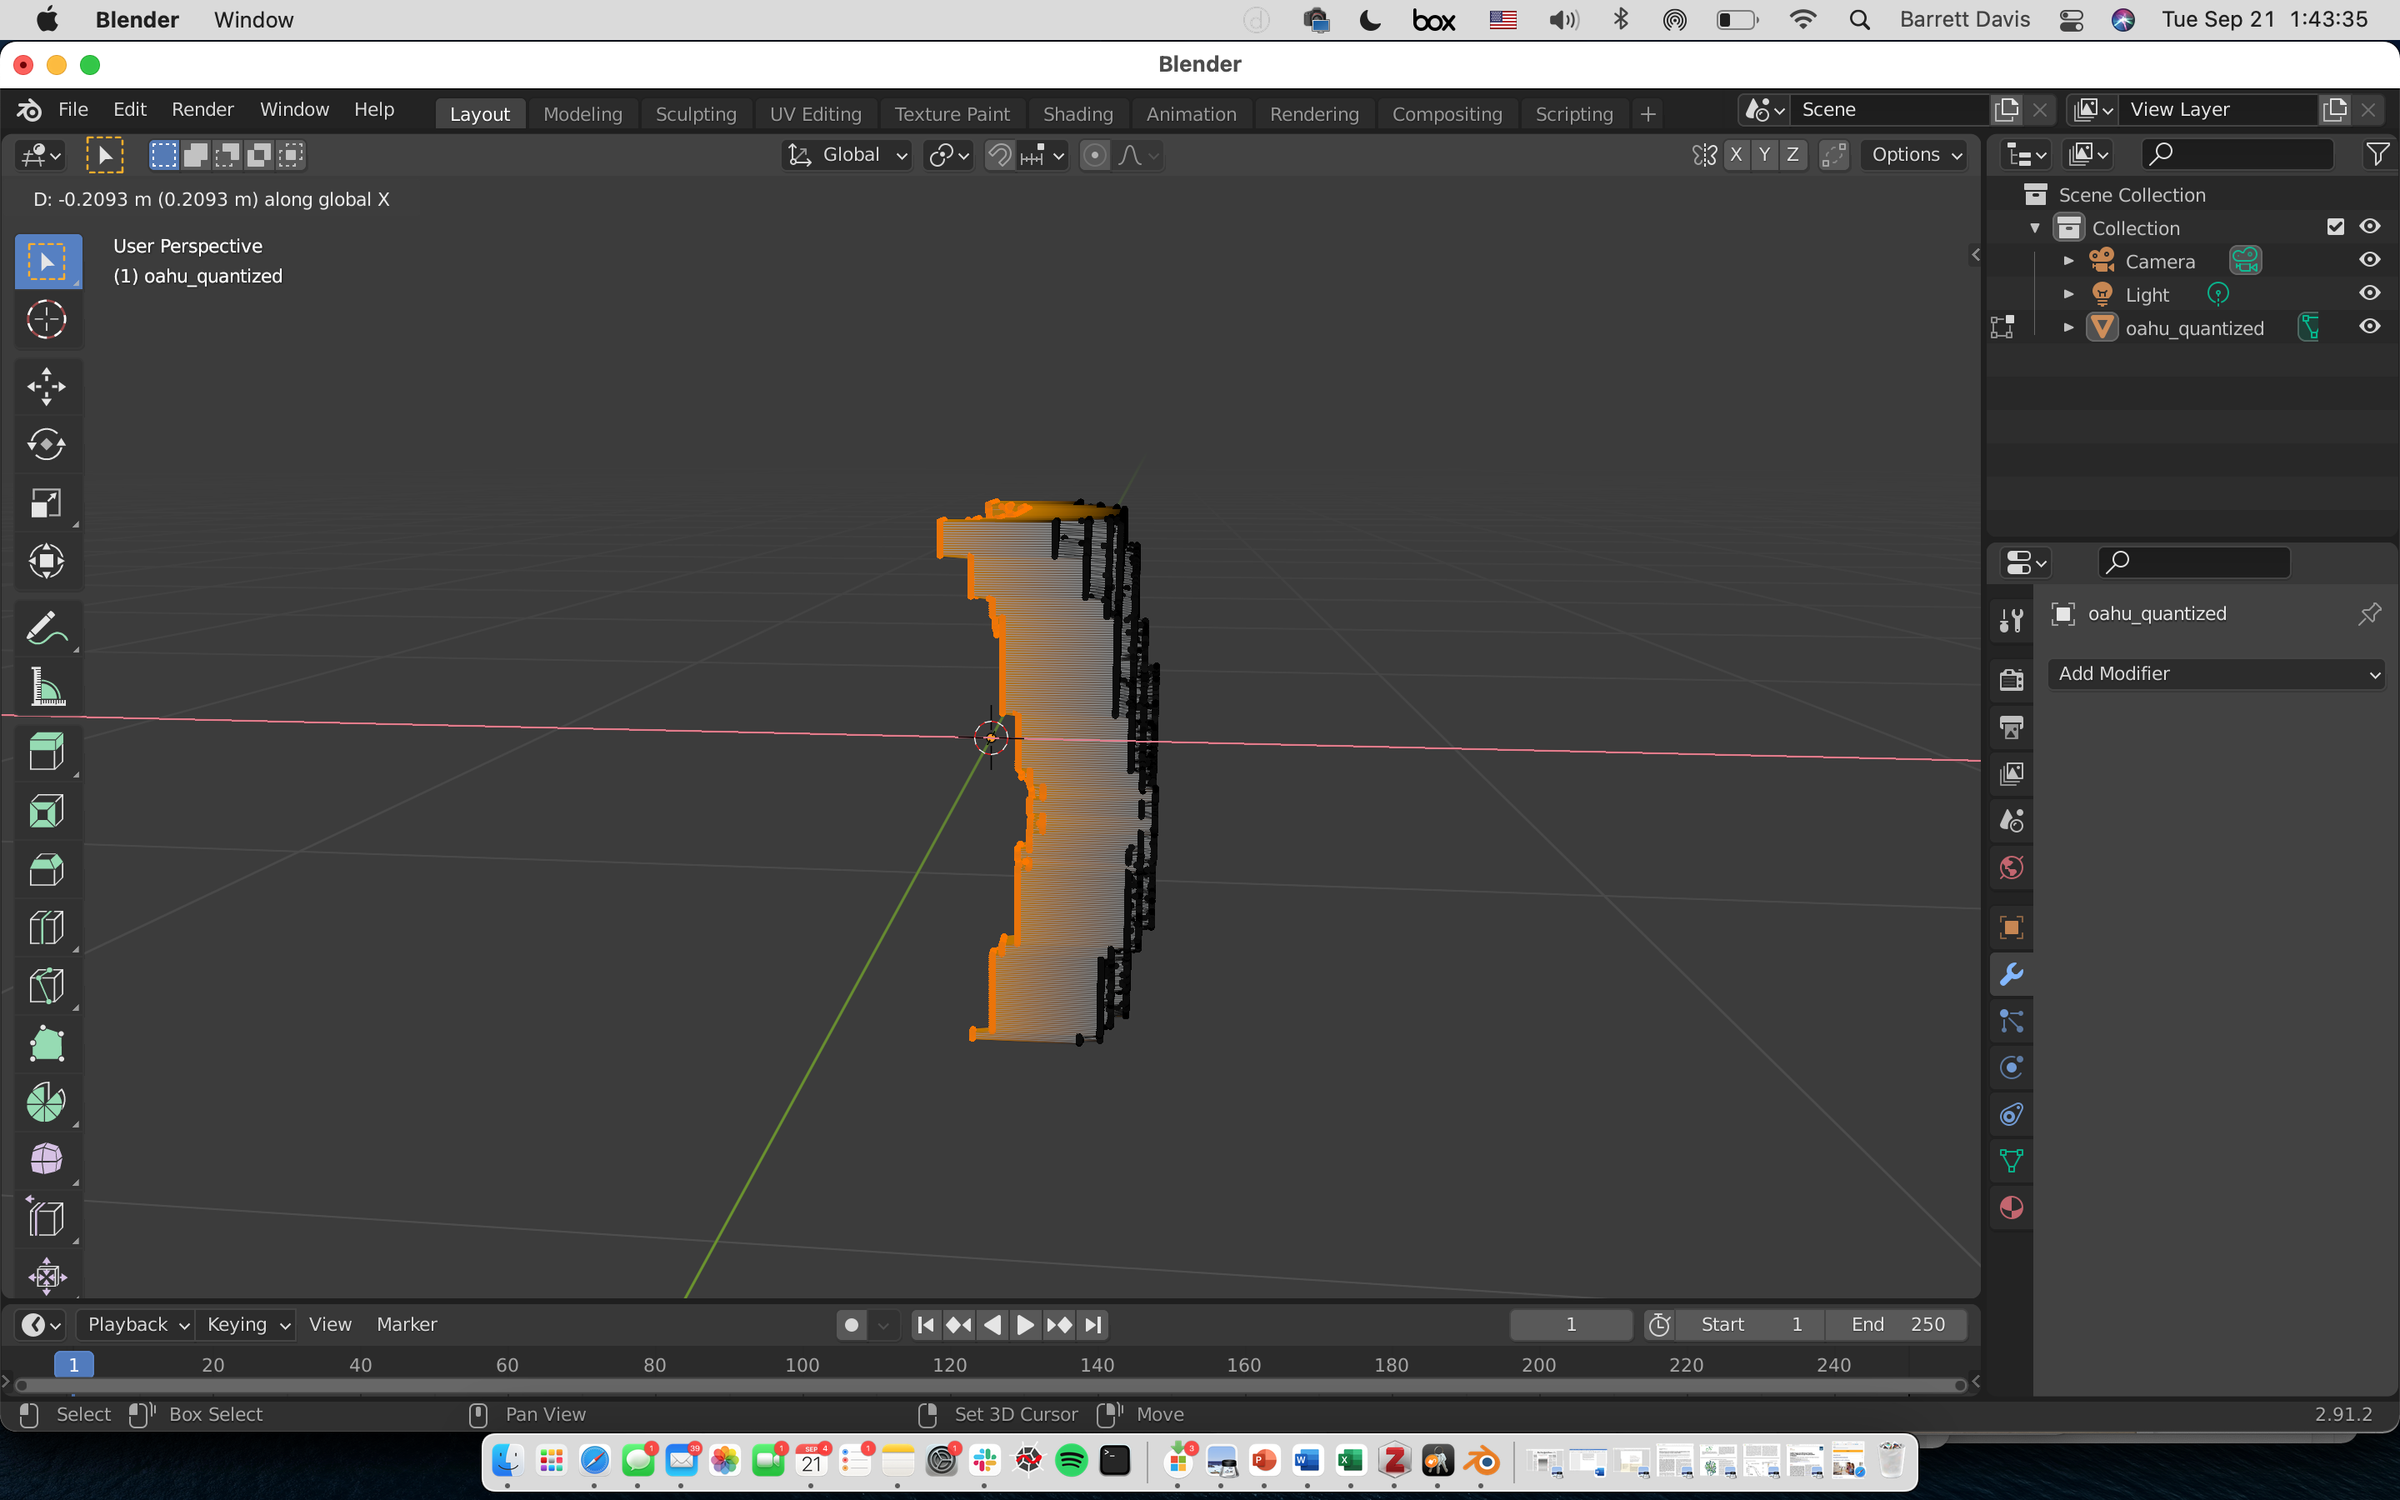Image resolution: width=2400 pixels, height=1500 pixels.
Task: Toggle Z axis mirror
Action: 1792,155
